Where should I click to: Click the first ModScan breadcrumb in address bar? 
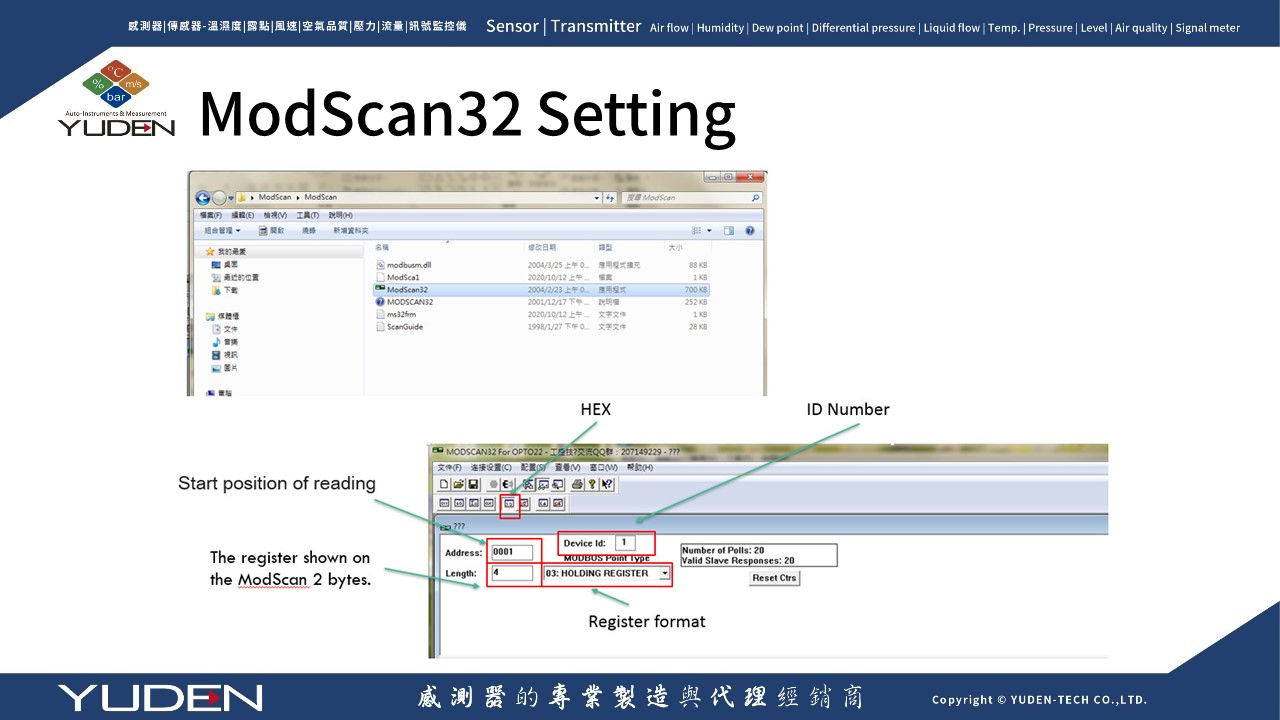coord(275,198)
